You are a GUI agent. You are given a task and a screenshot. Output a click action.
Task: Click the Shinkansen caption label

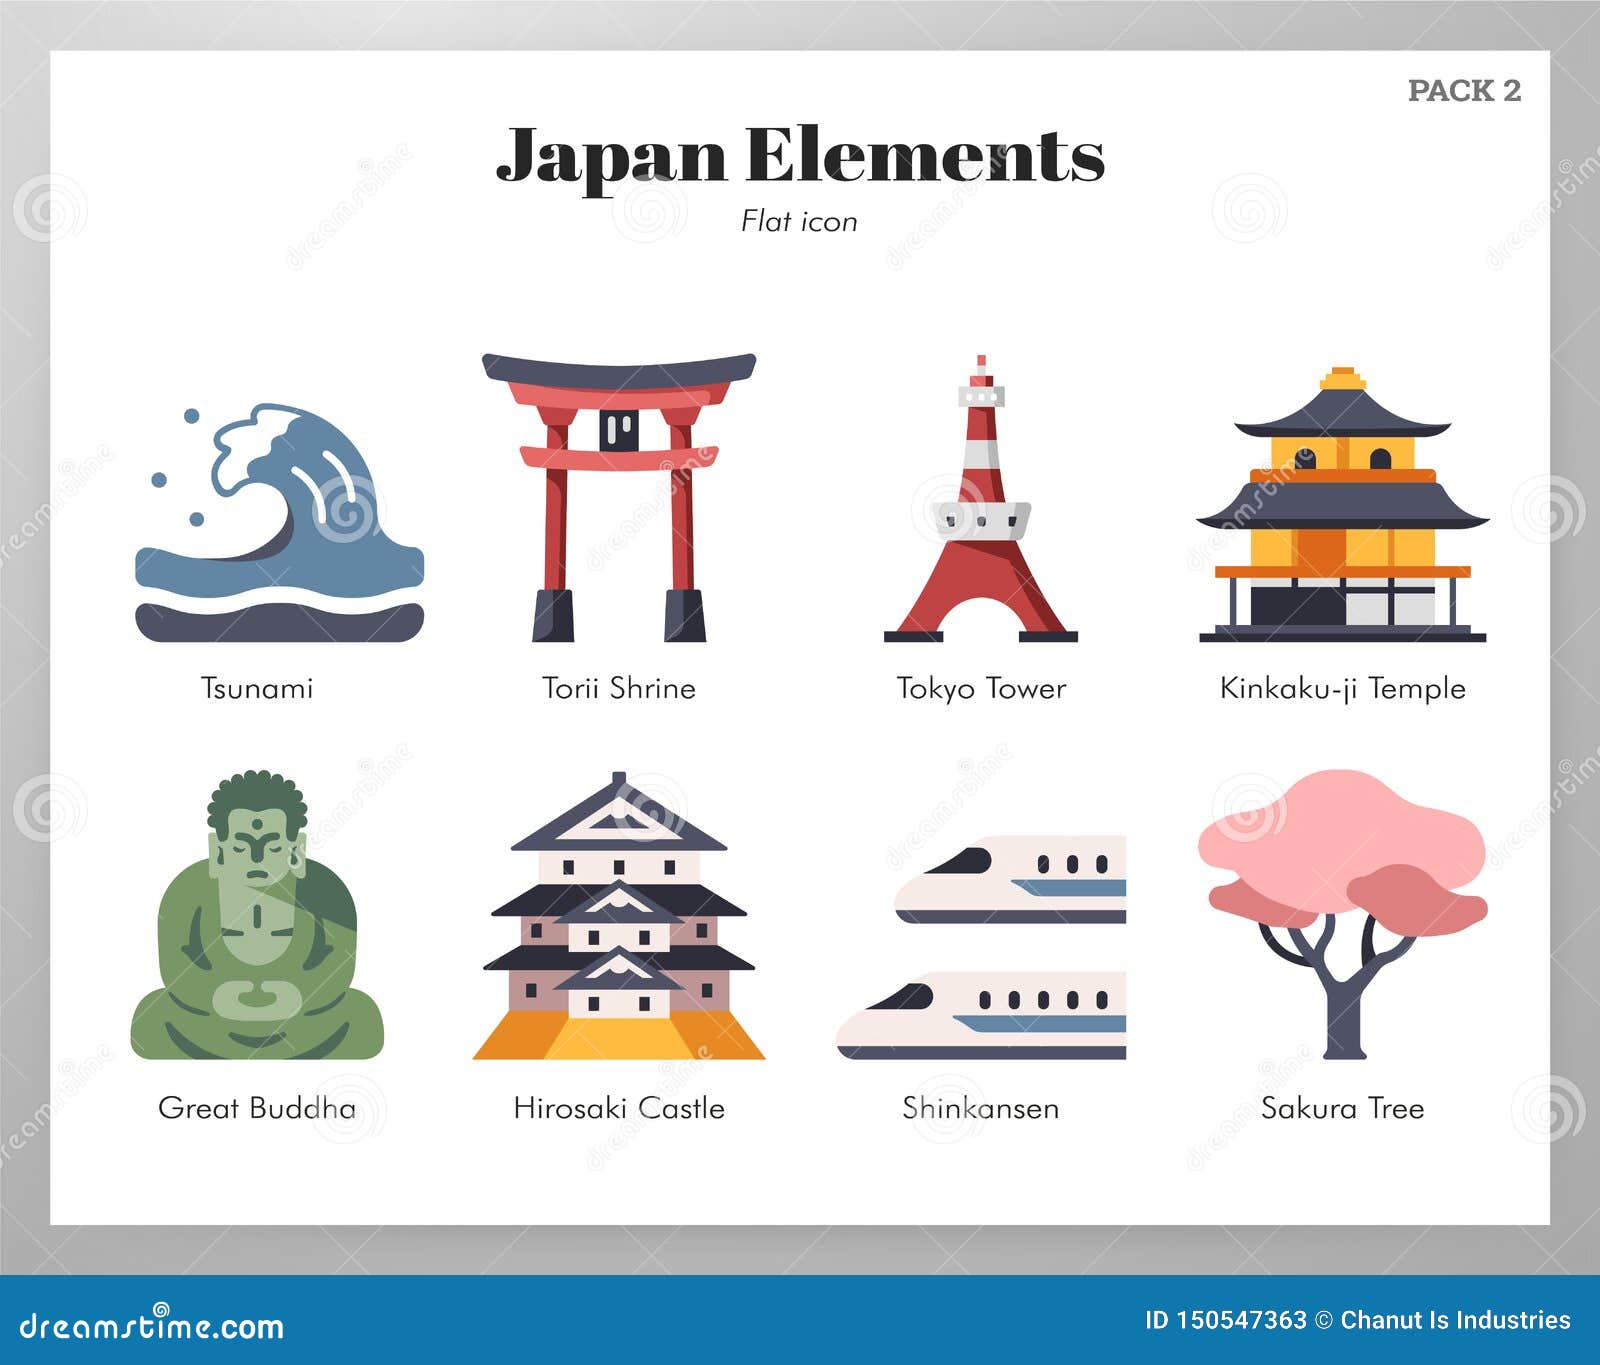click(980, 1108)
